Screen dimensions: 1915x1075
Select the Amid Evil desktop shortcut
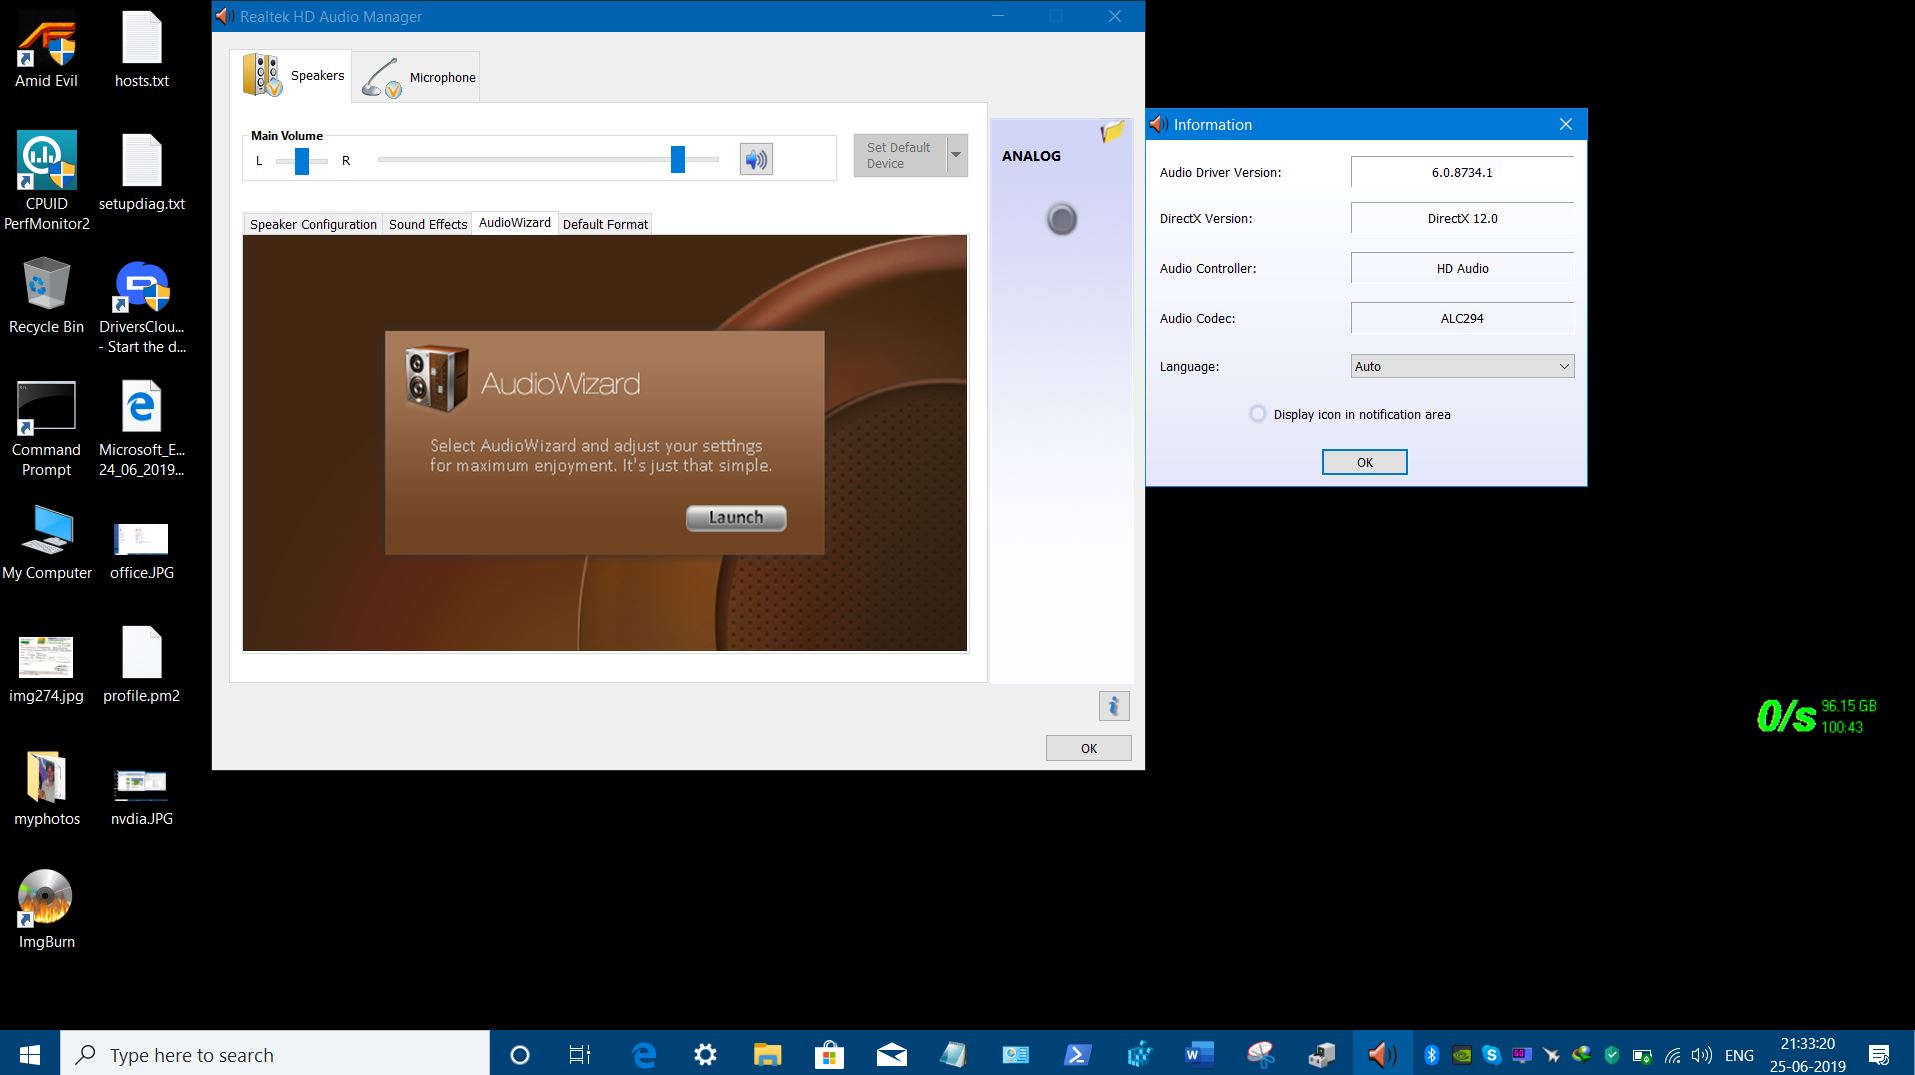(46, 50)
